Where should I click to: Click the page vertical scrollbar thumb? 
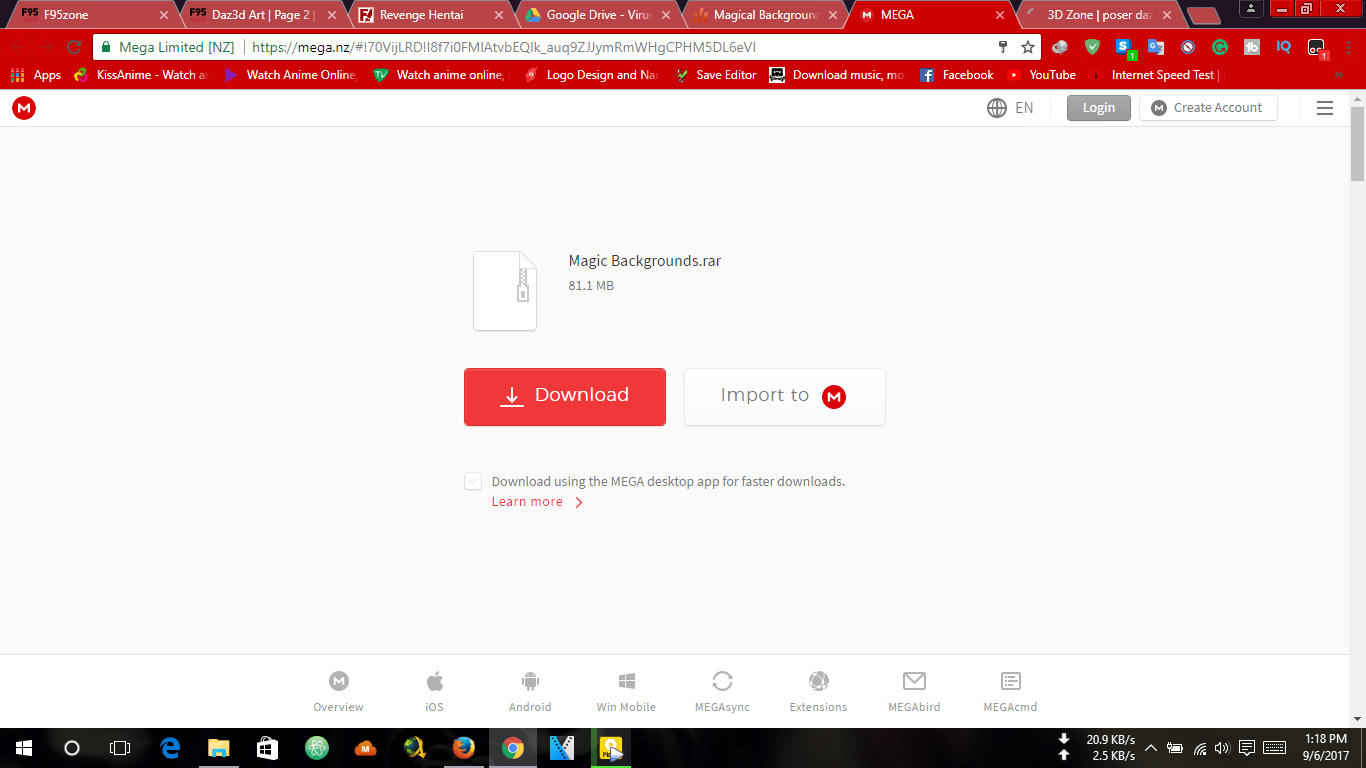[x=1358, y=143]
